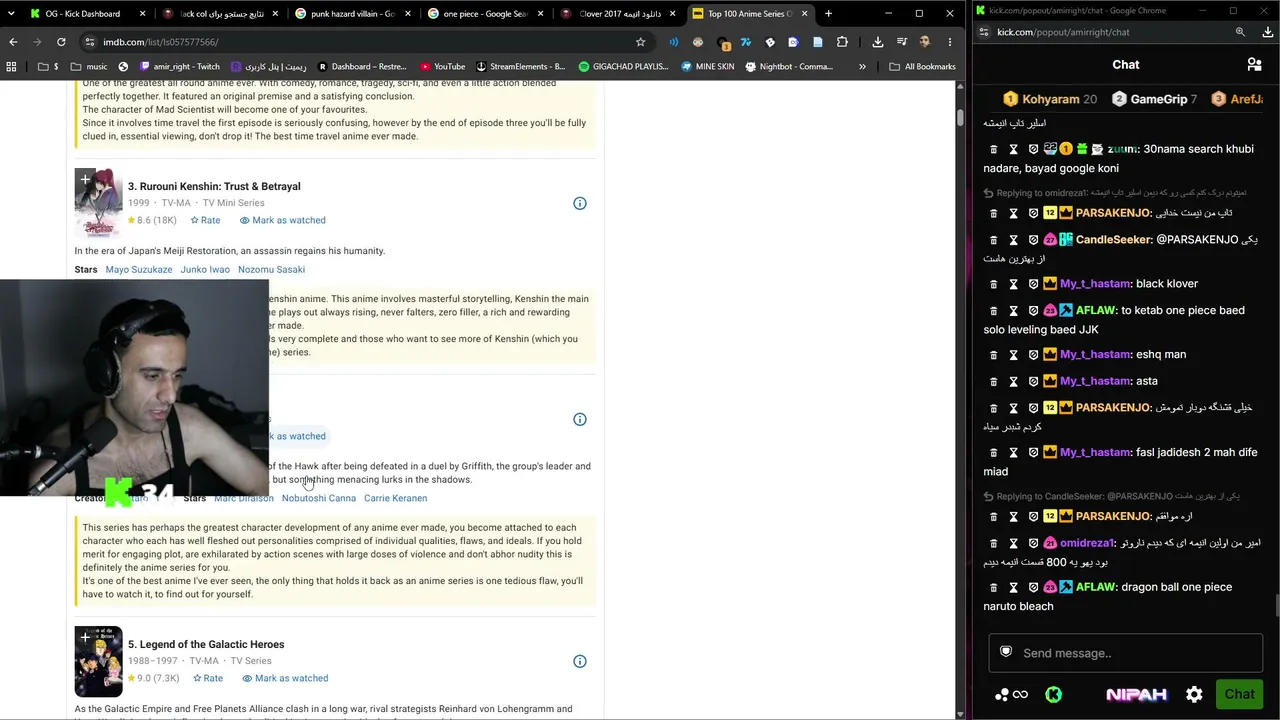The height and width of the screenshot is (720, 1280).
Task: Go back to the previous page
Action: coord(13,42)
